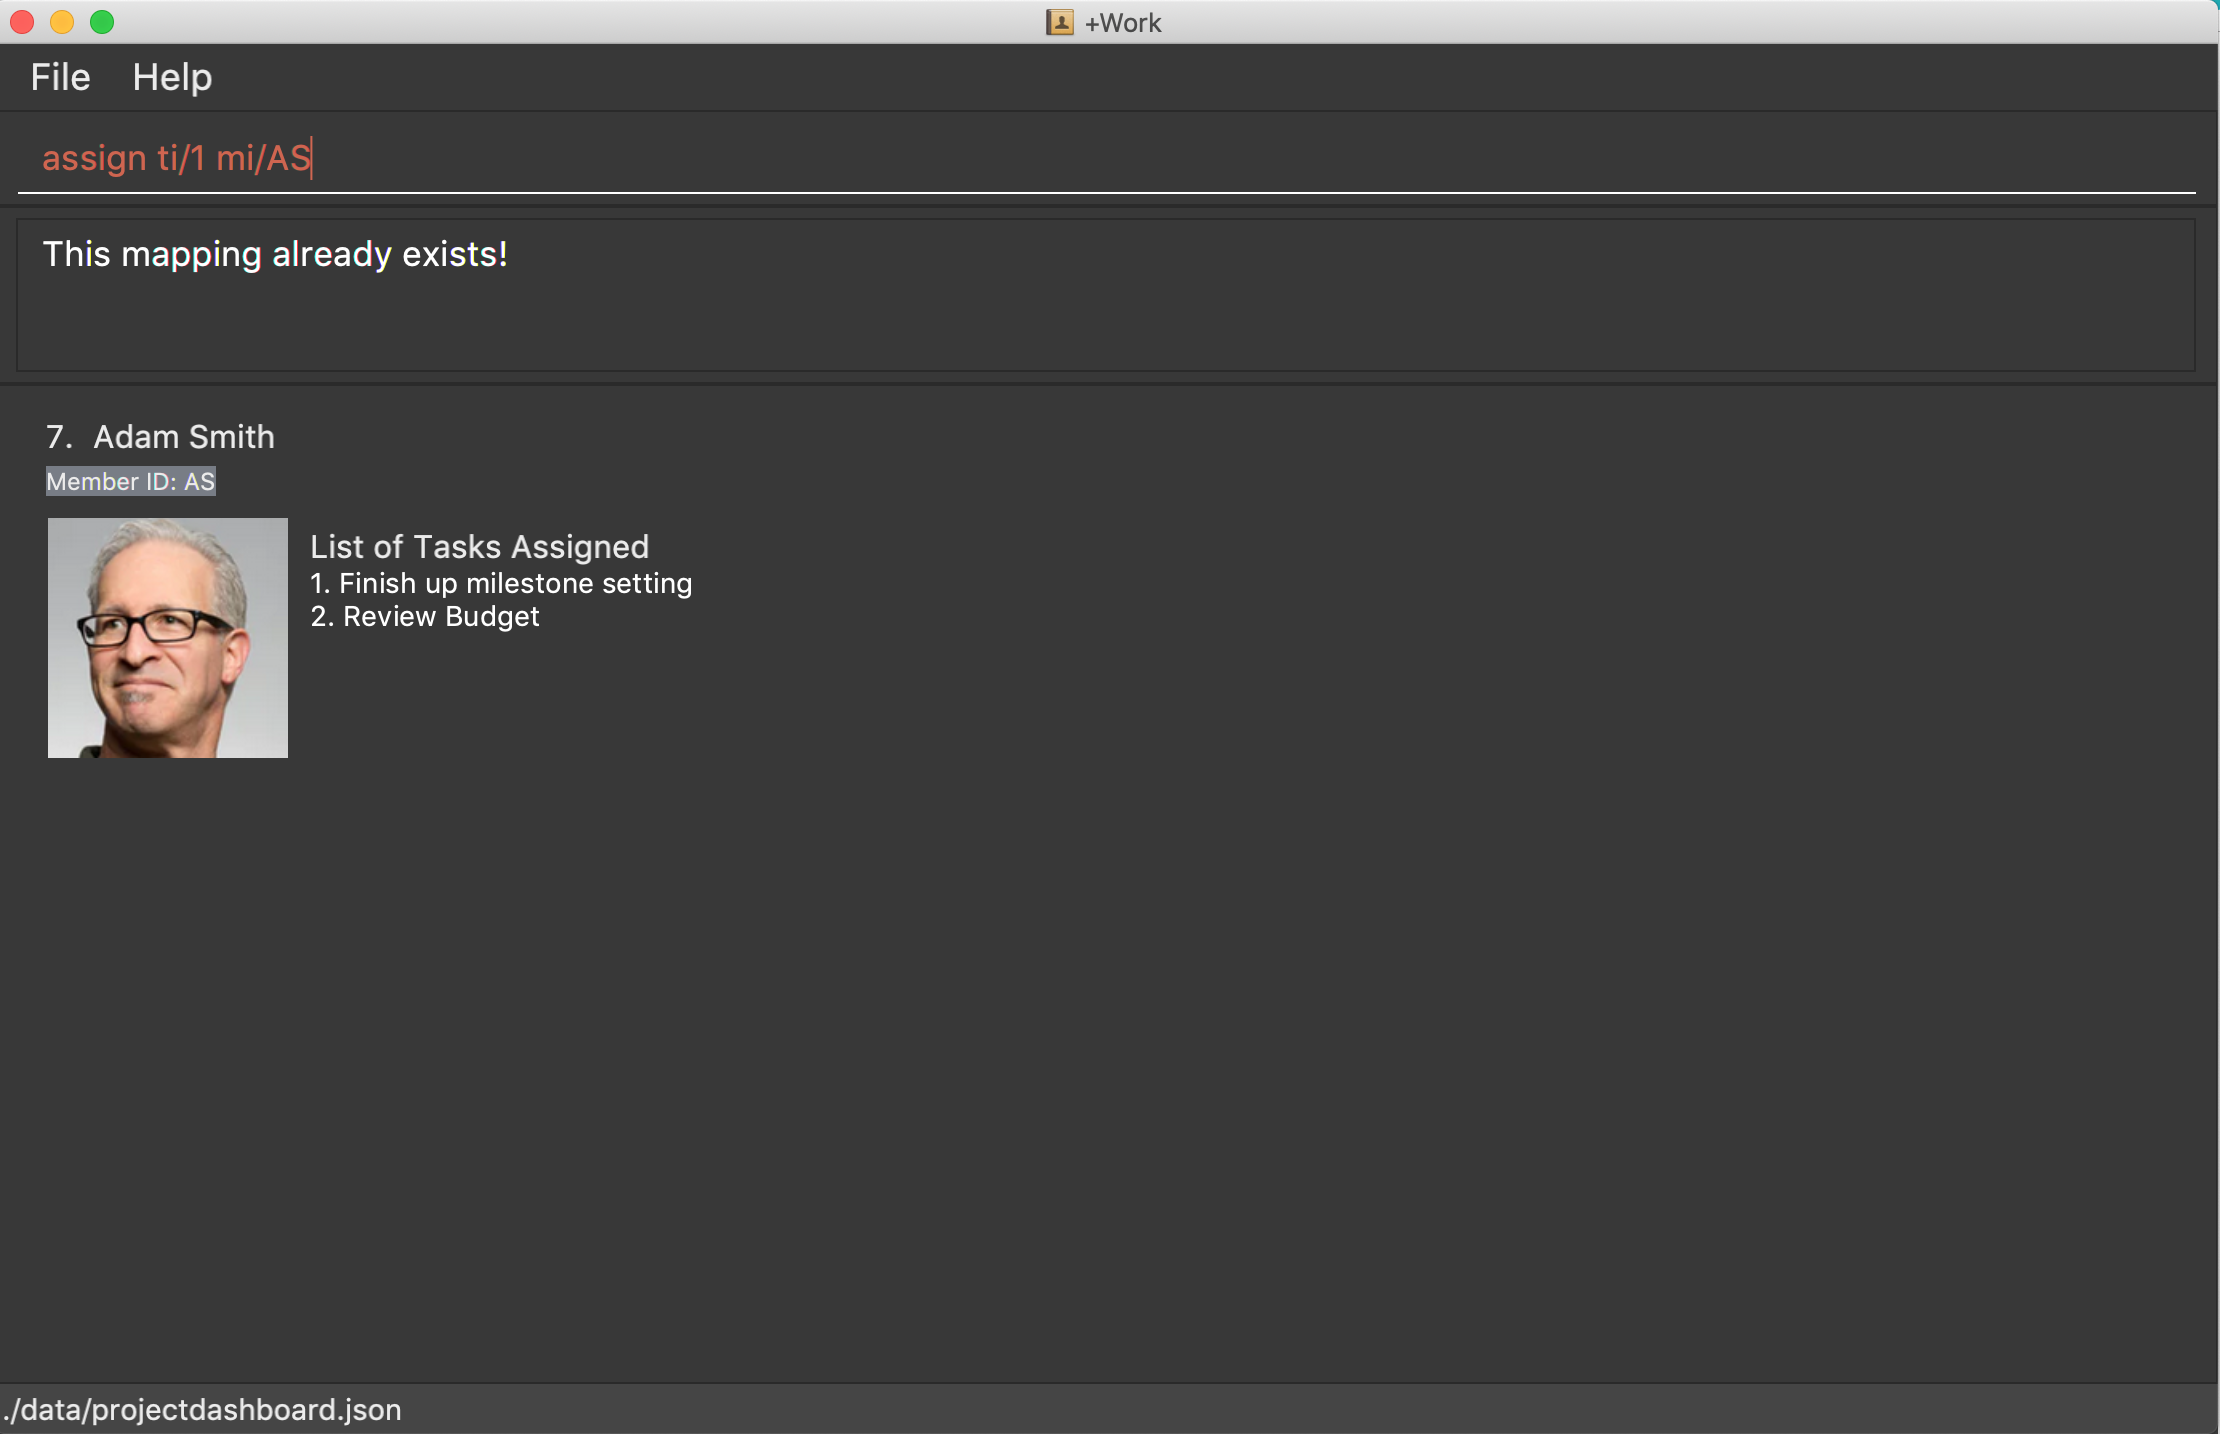The width and height of the screenshot is (2220, 1434).
Task: Click the 'This mapping already exists!' message
Action: pyautogui.click(x=275, y=254)
